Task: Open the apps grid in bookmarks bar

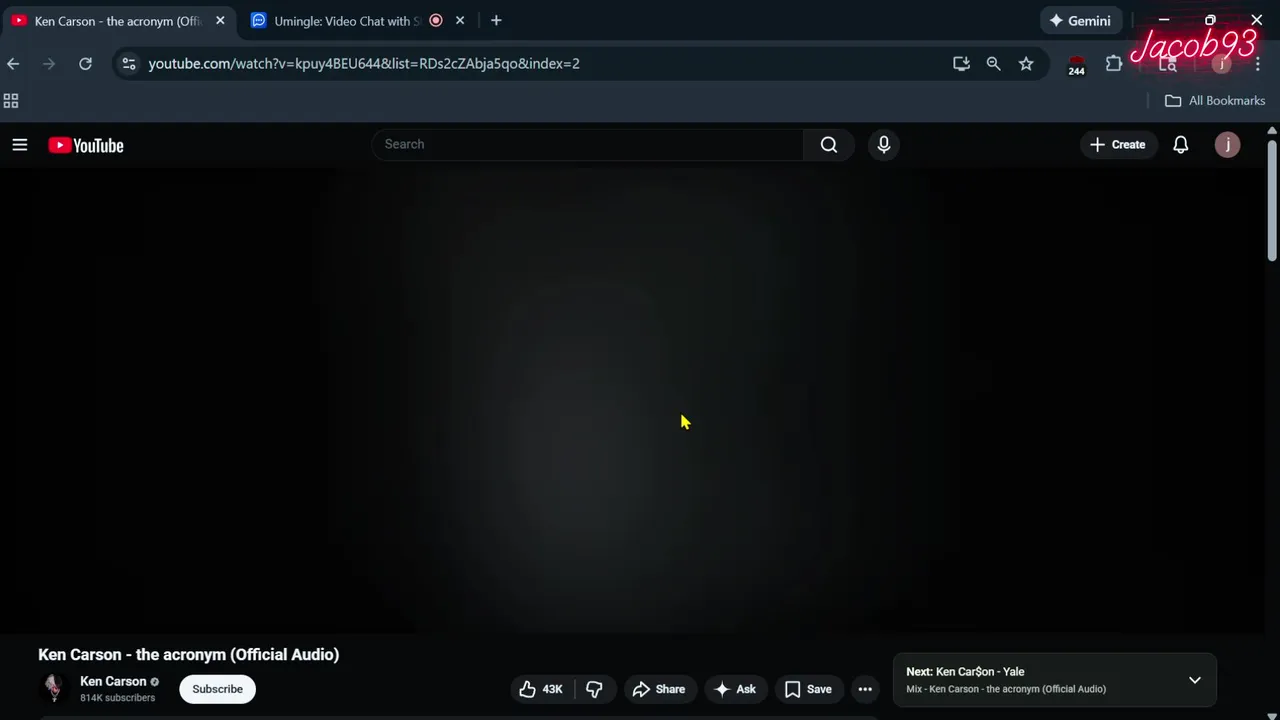Action: (x=11, y=101)
